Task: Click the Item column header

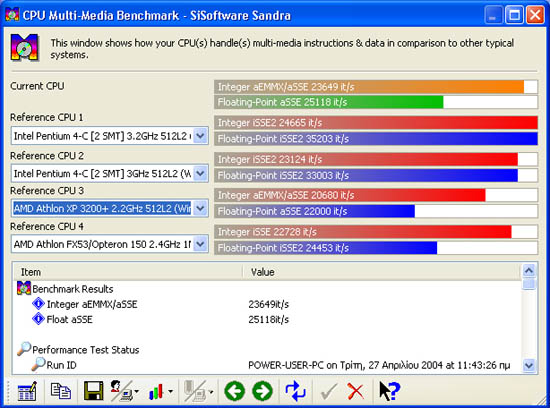Action: pos(128,272)
